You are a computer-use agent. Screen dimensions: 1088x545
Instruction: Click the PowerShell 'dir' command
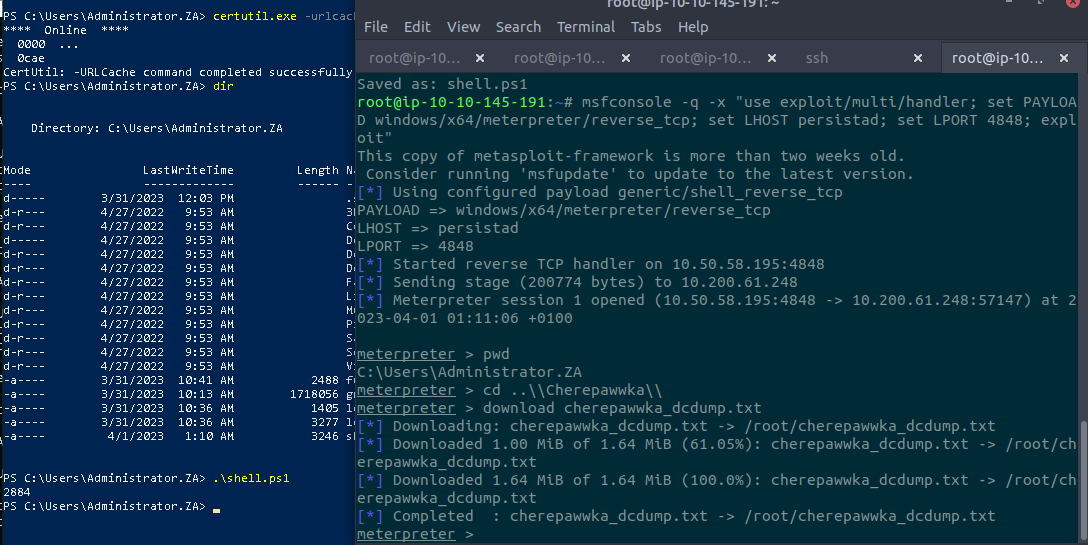click(x=223, y=86)
